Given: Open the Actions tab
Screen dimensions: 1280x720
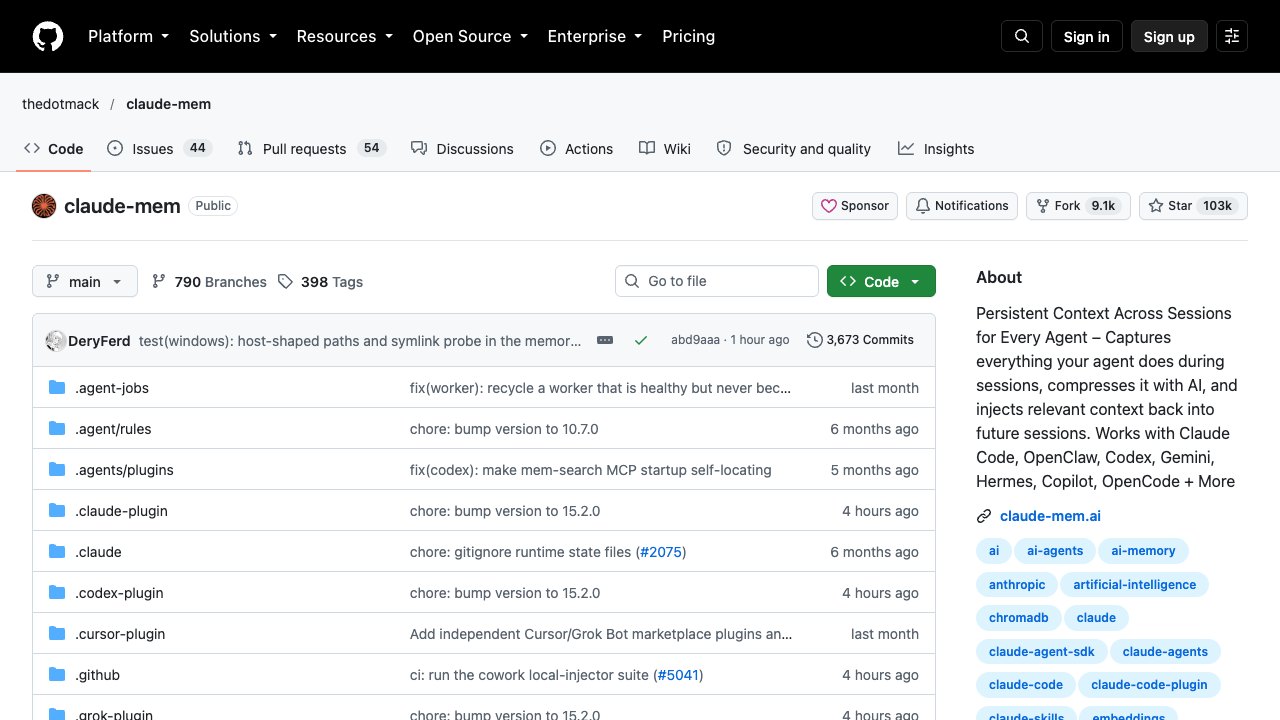Looking at the screenshot, I should [576, 149].
